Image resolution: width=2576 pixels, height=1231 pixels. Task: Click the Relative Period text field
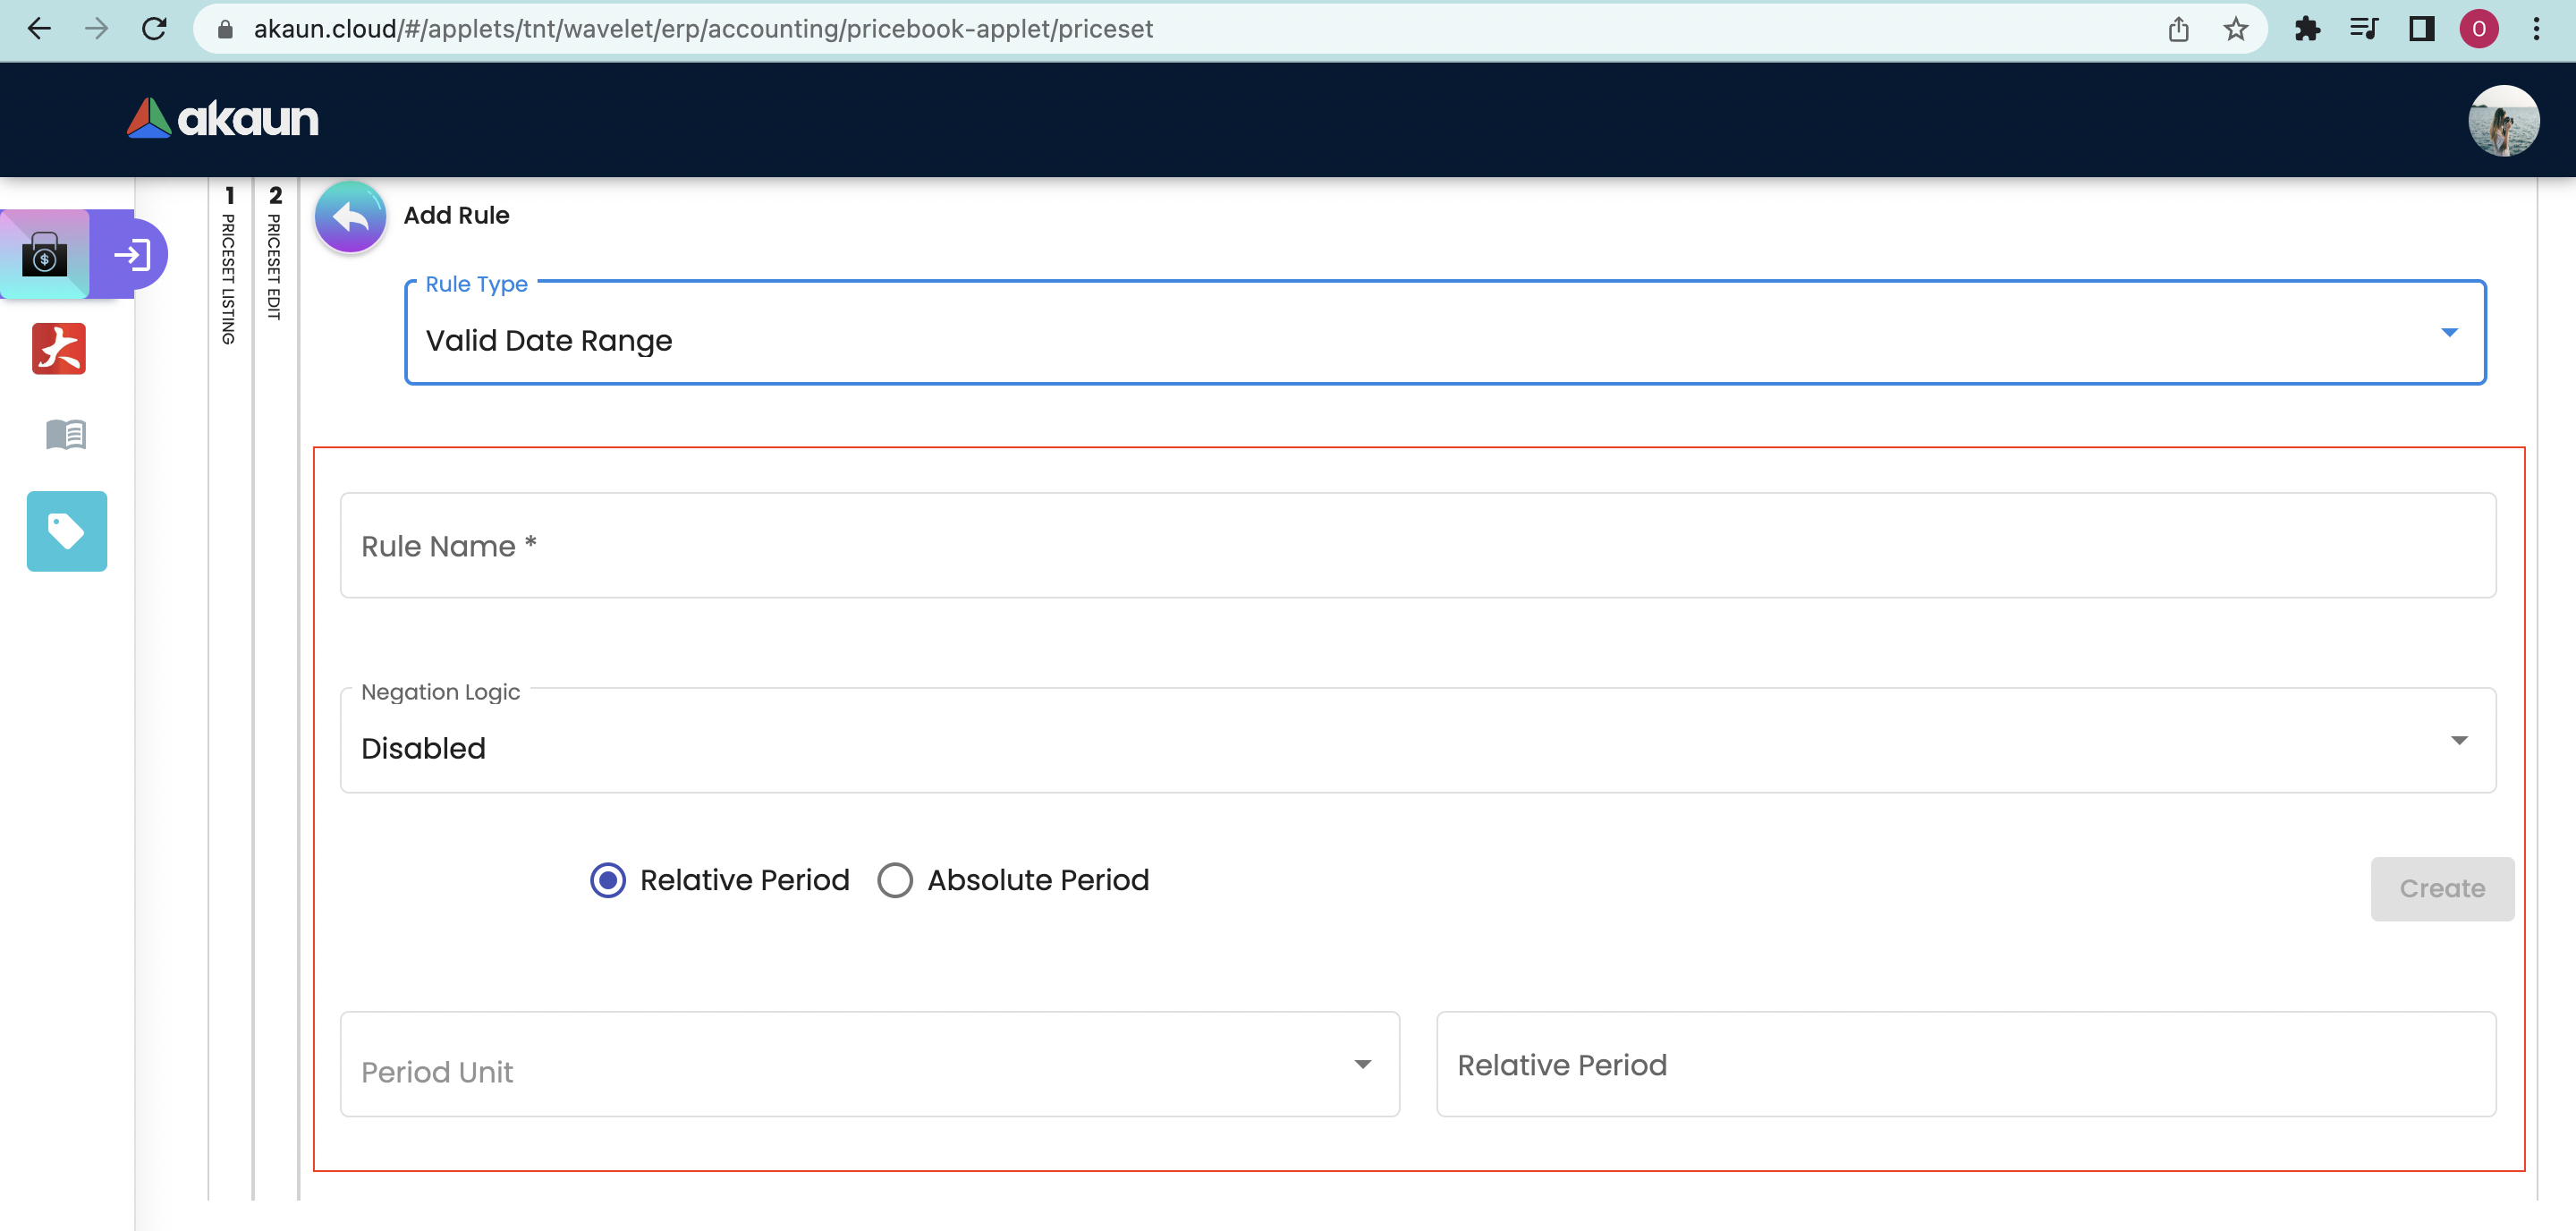tap(1965, 1065)
